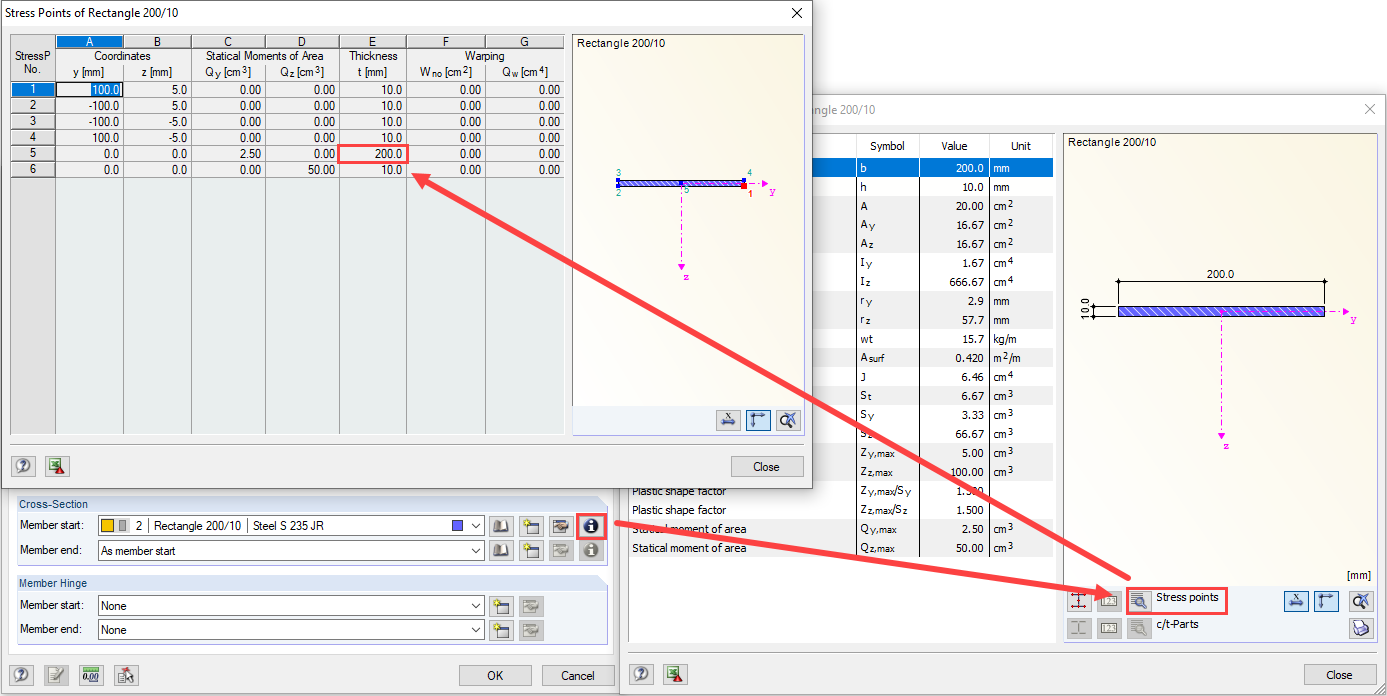Open help in Edit Member dialog

click(22, 675)
